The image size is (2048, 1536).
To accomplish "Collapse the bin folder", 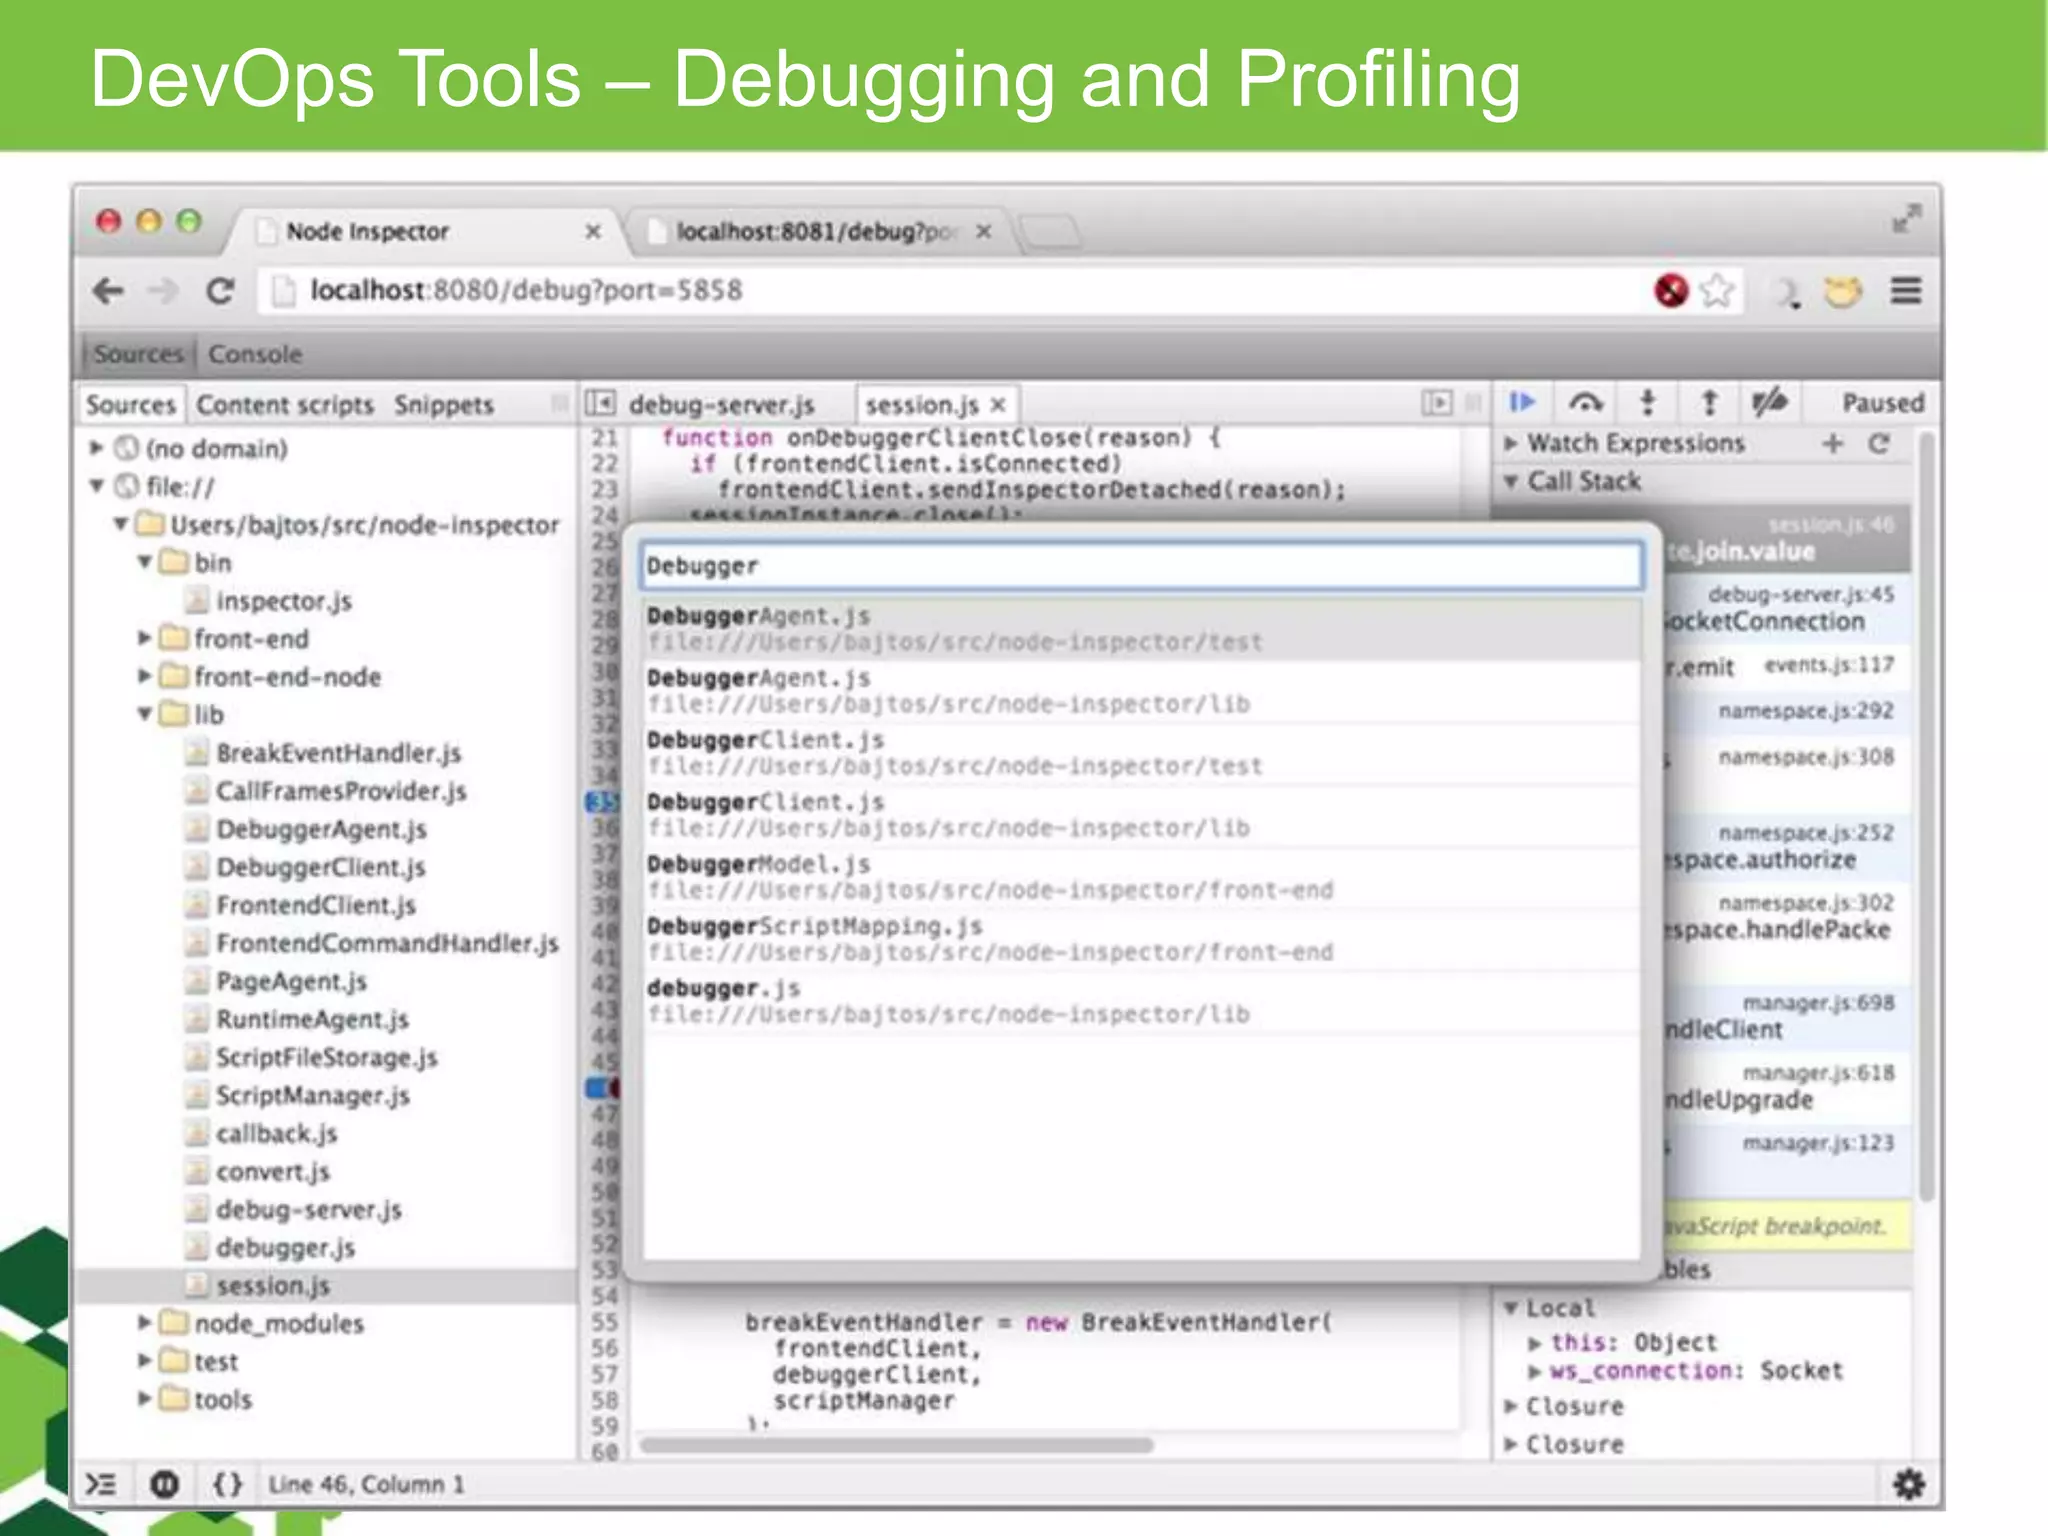I will [x=145, y=561].
